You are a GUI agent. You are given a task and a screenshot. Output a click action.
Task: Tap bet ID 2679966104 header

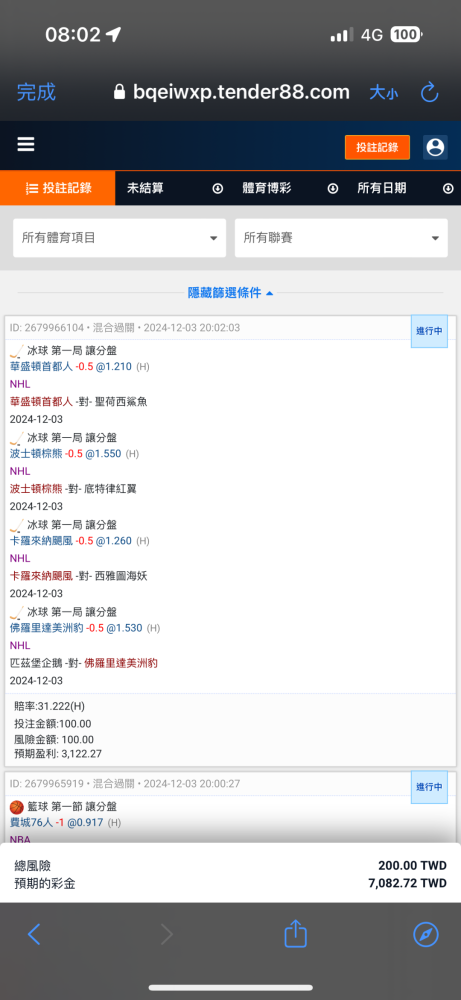125,328
